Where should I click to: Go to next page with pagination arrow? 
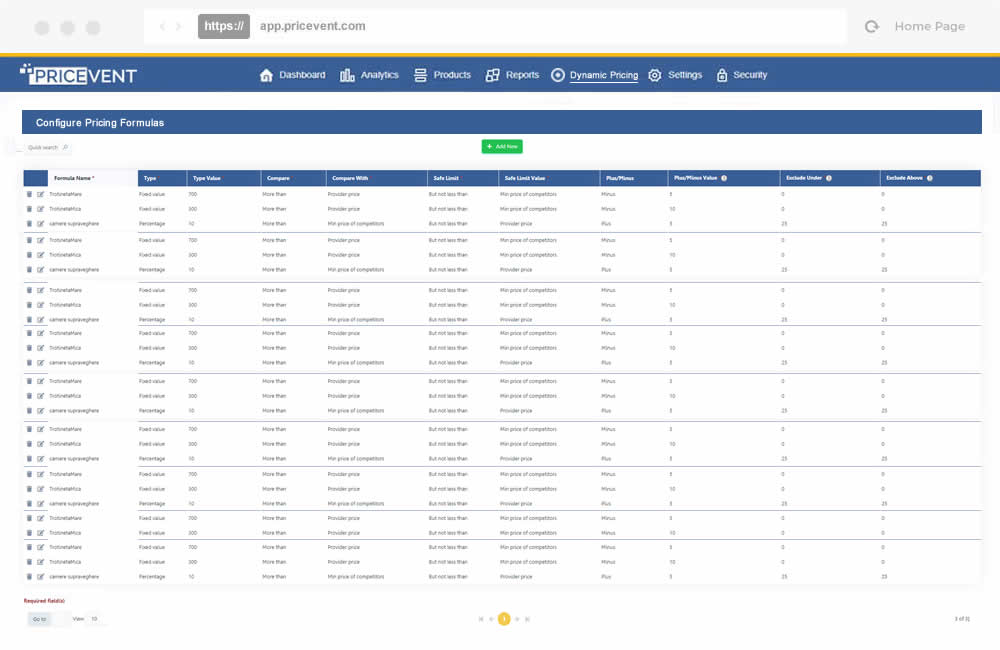517,619
